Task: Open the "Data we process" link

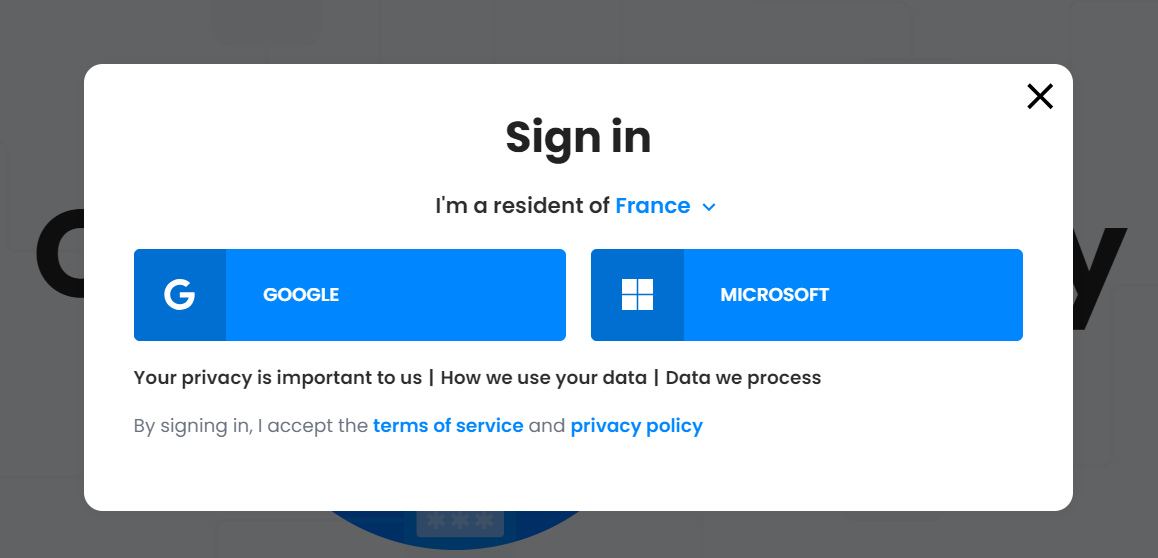Action: click(743, 378)
